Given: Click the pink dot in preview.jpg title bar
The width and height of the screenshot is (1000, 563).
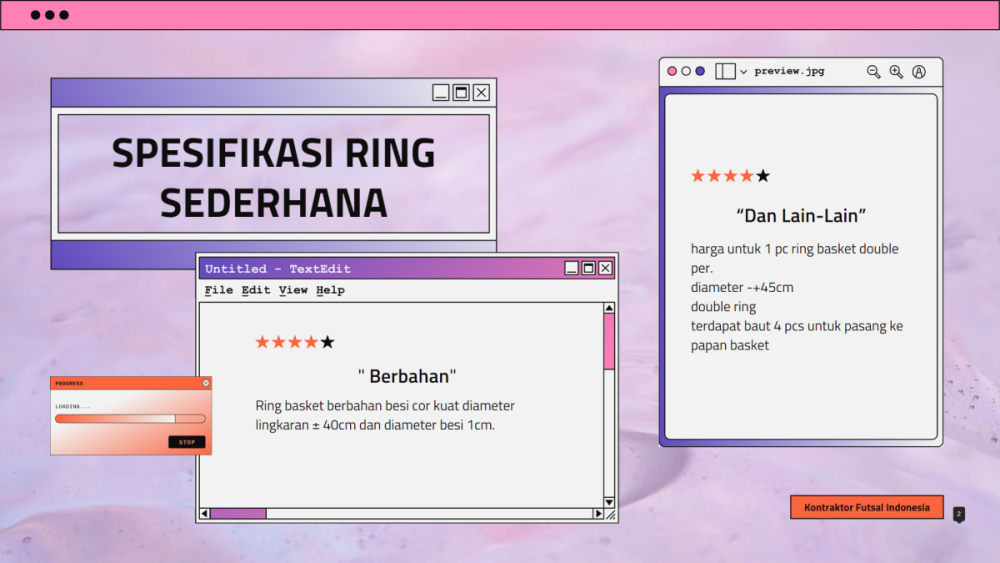Looking at the screenshot, I should point(672,71).
